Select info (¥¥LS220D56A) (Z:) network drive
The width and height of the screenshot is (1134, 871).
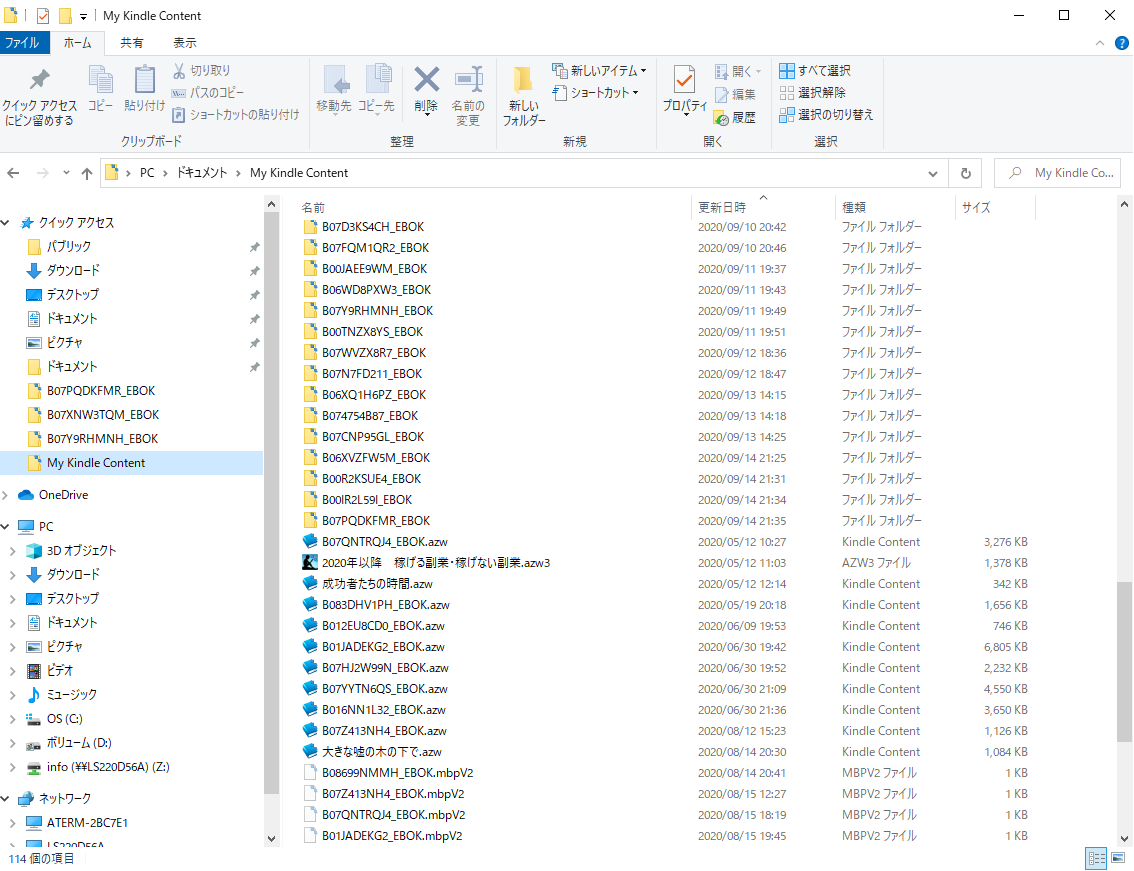pos(108,767)
